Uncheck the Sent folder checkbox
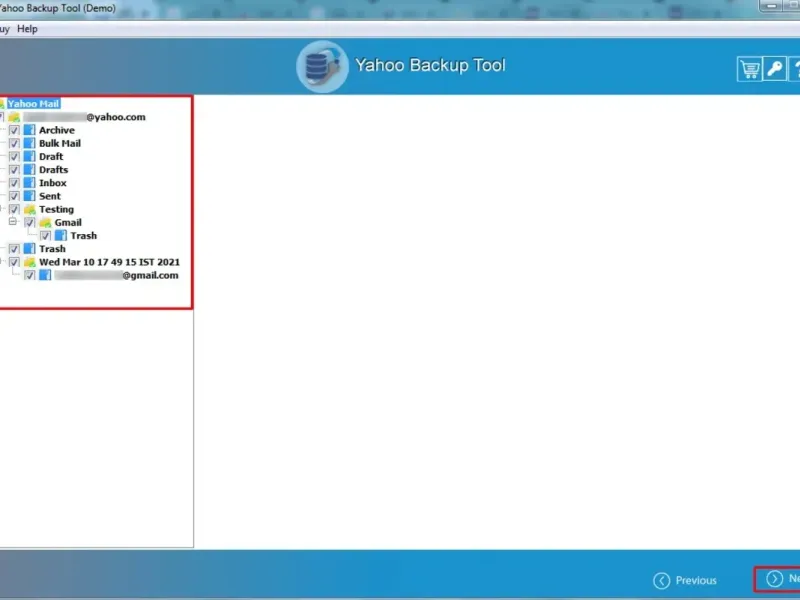Viewport: 800px width, 600px height. [14, 196]
